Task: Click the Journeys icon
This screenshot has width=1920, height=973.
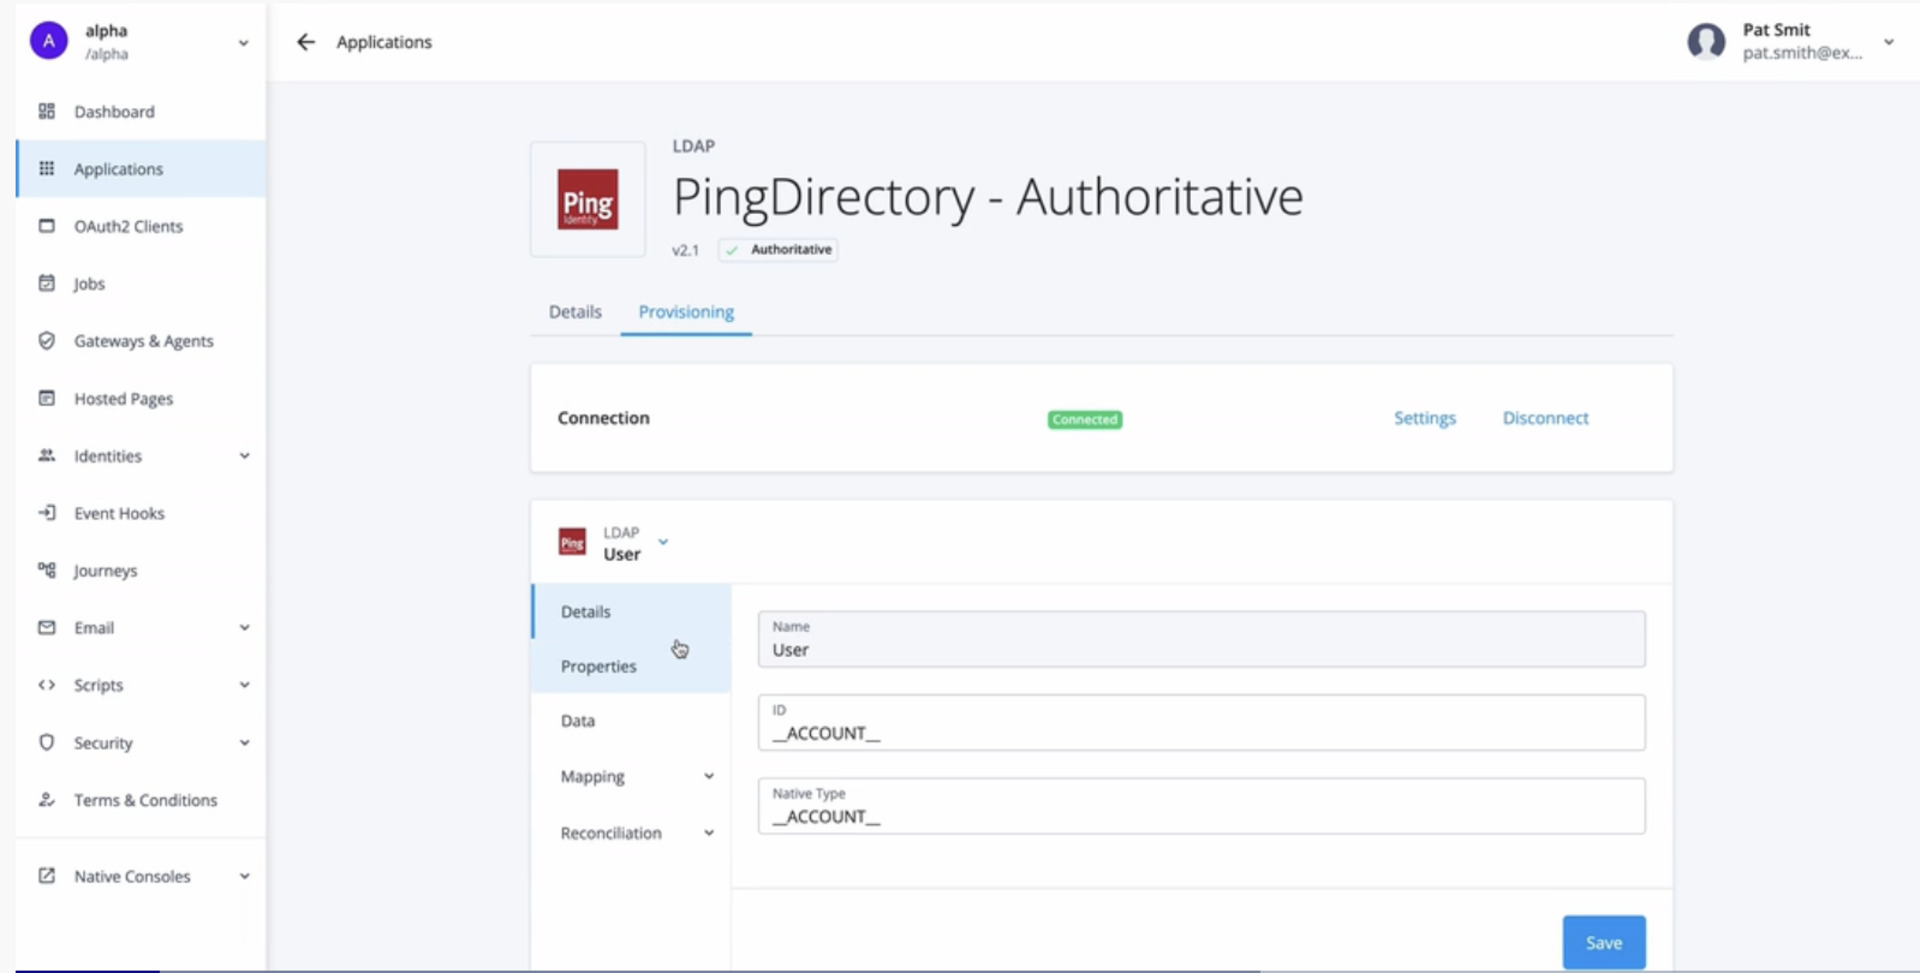Action: coord(46,570)
